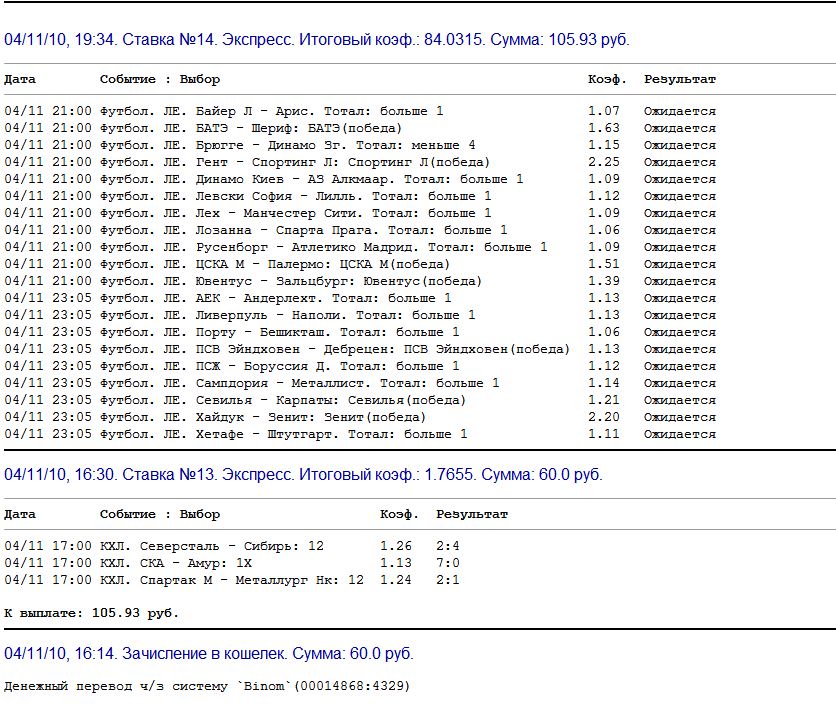
Task: Click Ожидается result in the Хетафе row
Action: pos(680,435)
